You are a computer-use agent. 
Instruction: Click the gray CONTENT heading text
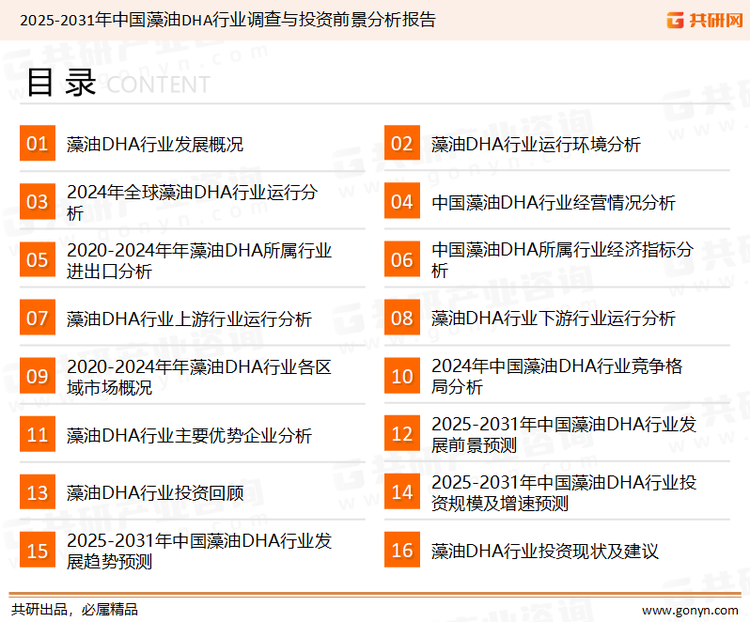tap(158, 85)
